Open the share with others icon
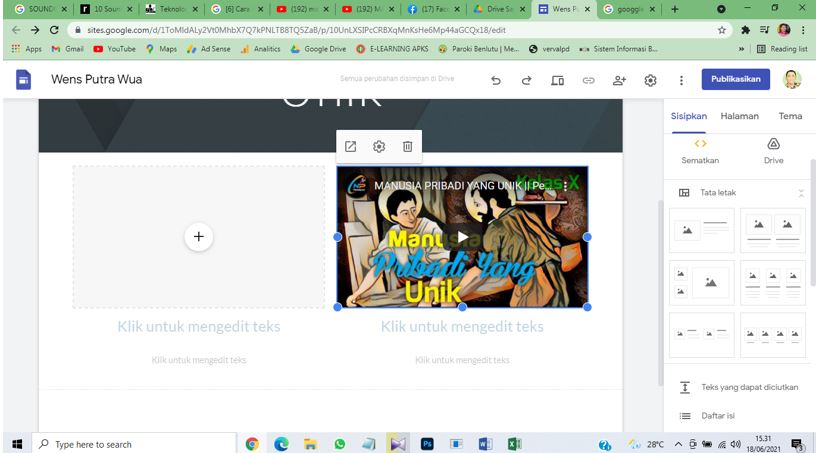Viewport: 816px width, 453px height. coord(619,80)
